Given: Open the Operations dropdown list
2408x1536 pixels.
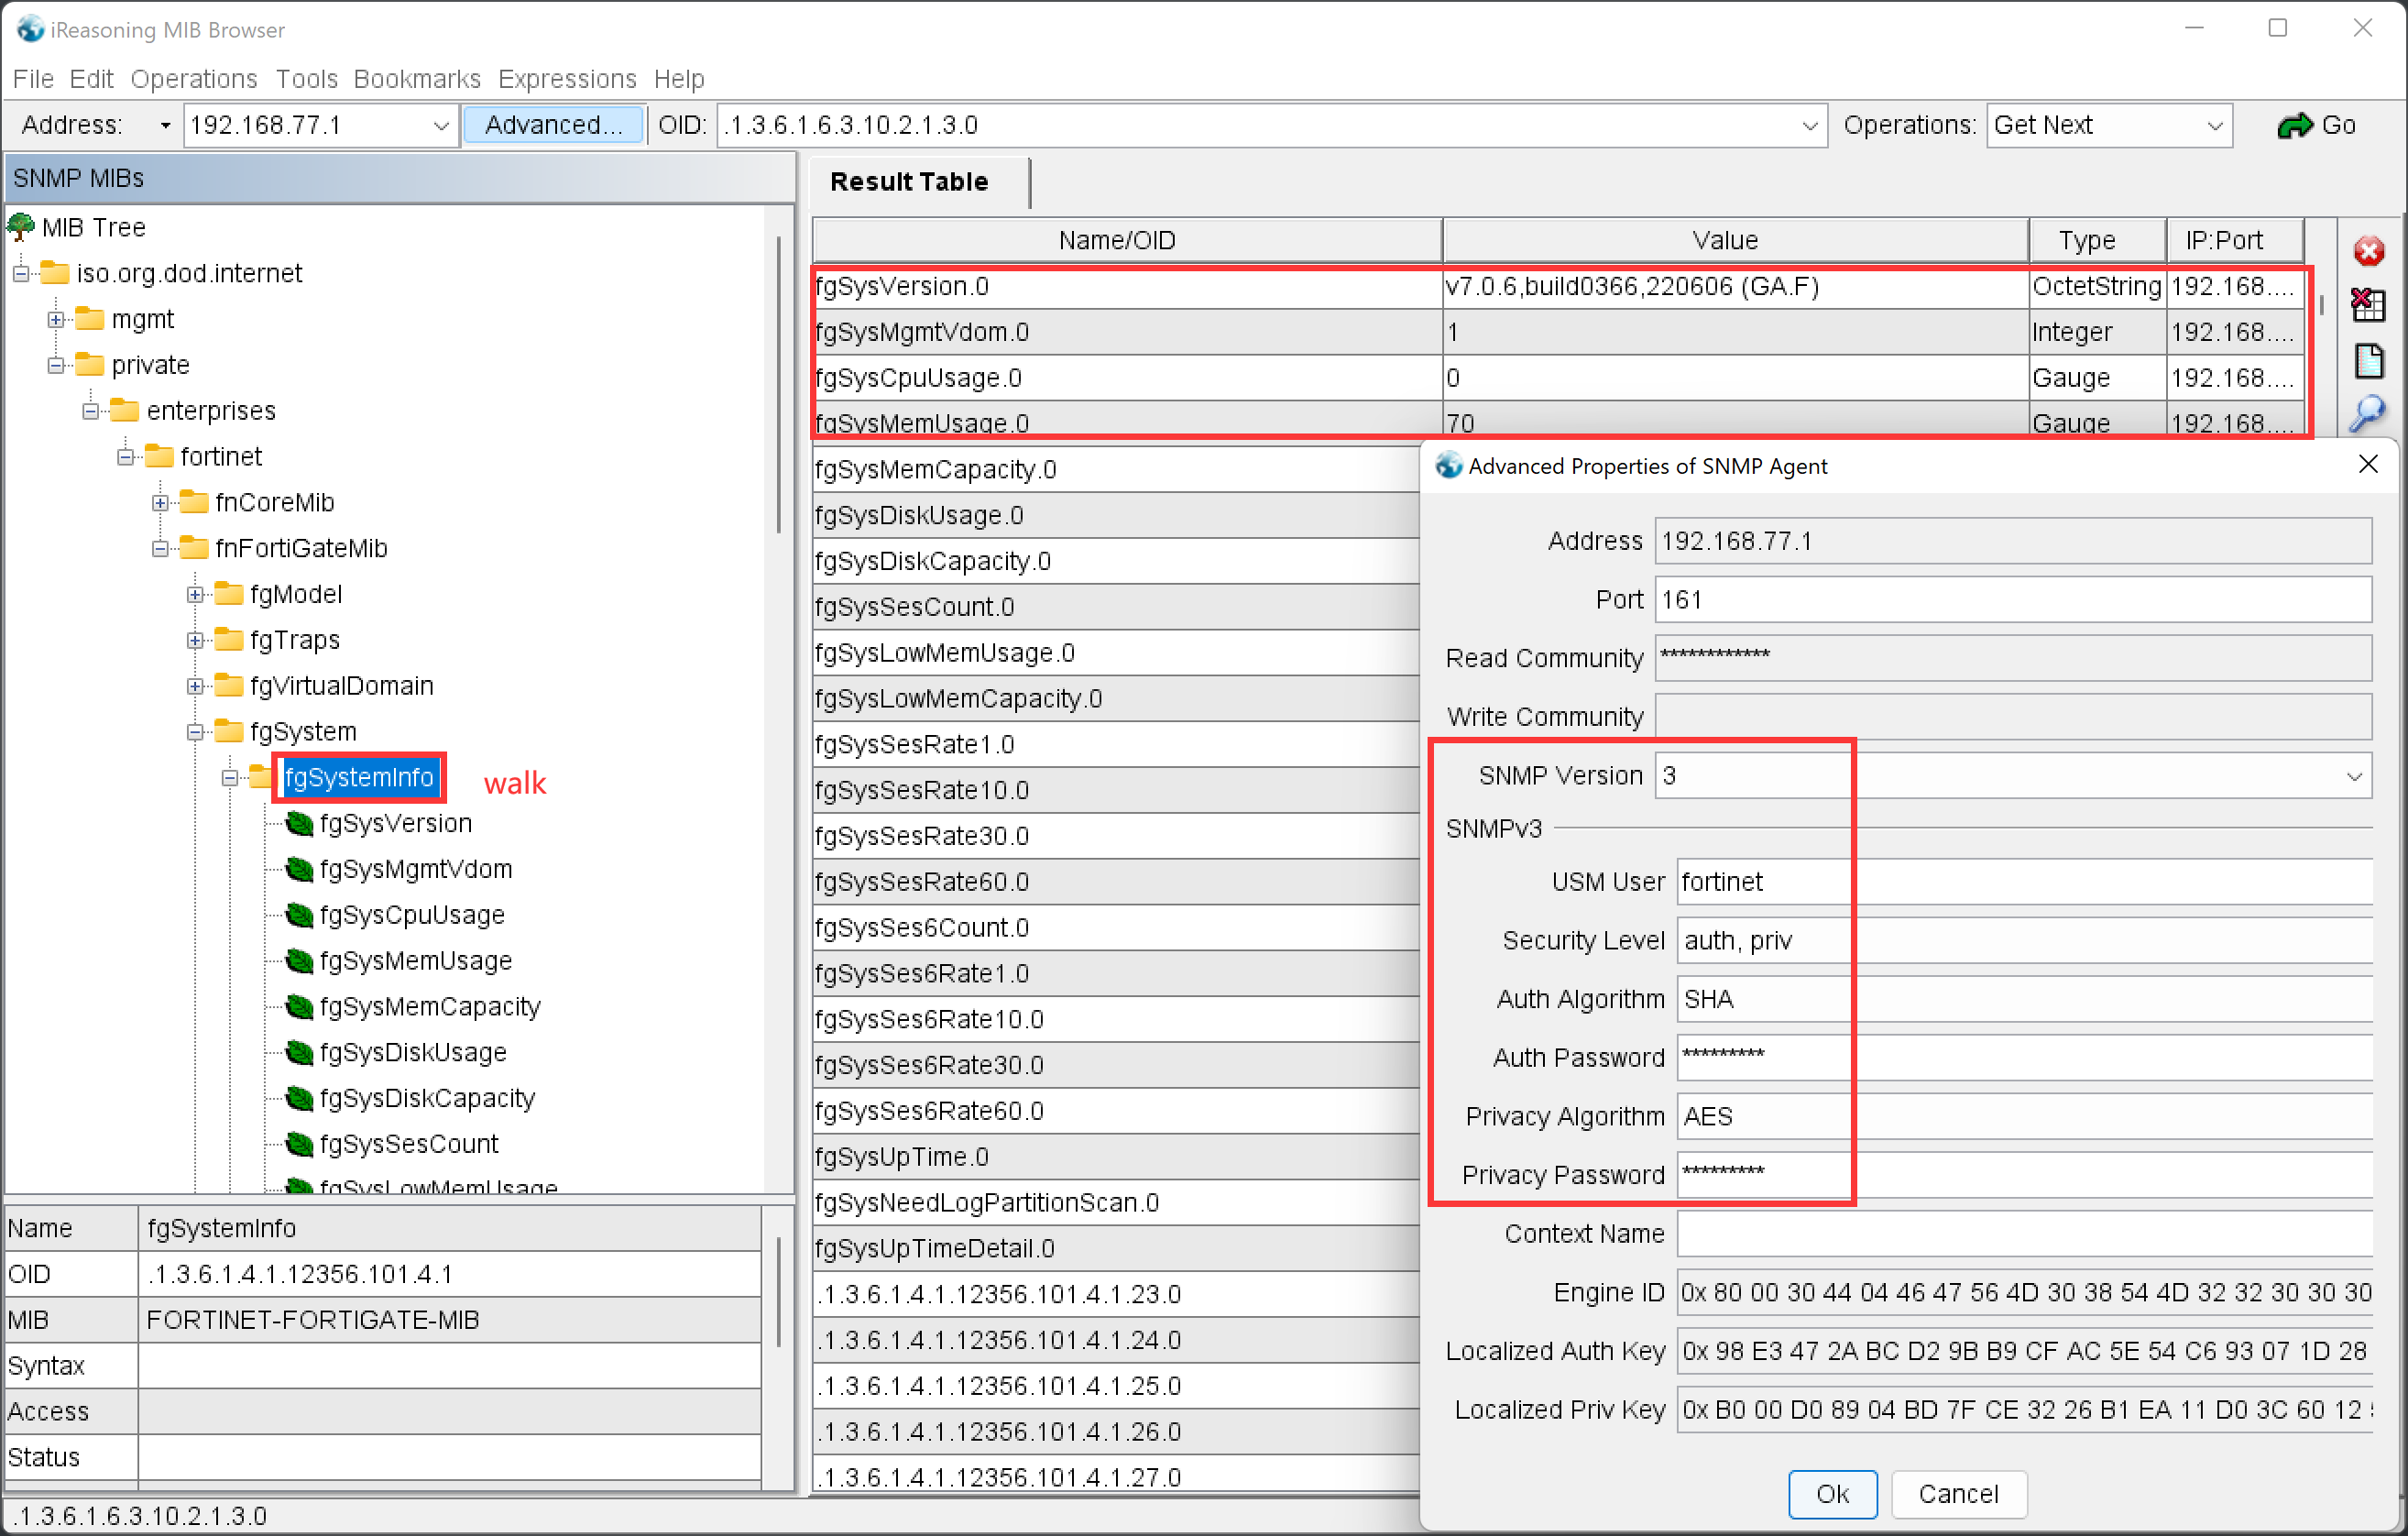Looking at the screenshot, I should (x=2214, y=126).
